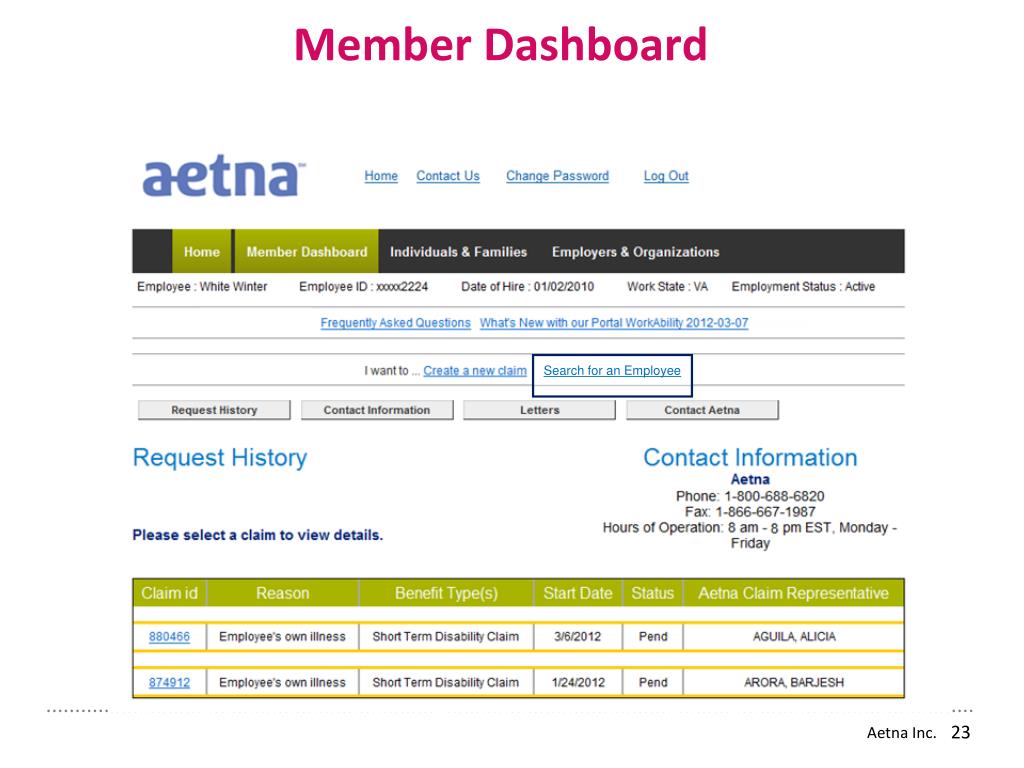1024x768 pixels.
Task: Select the 1/24/2012 start date cell
Action: pos(578,682)
